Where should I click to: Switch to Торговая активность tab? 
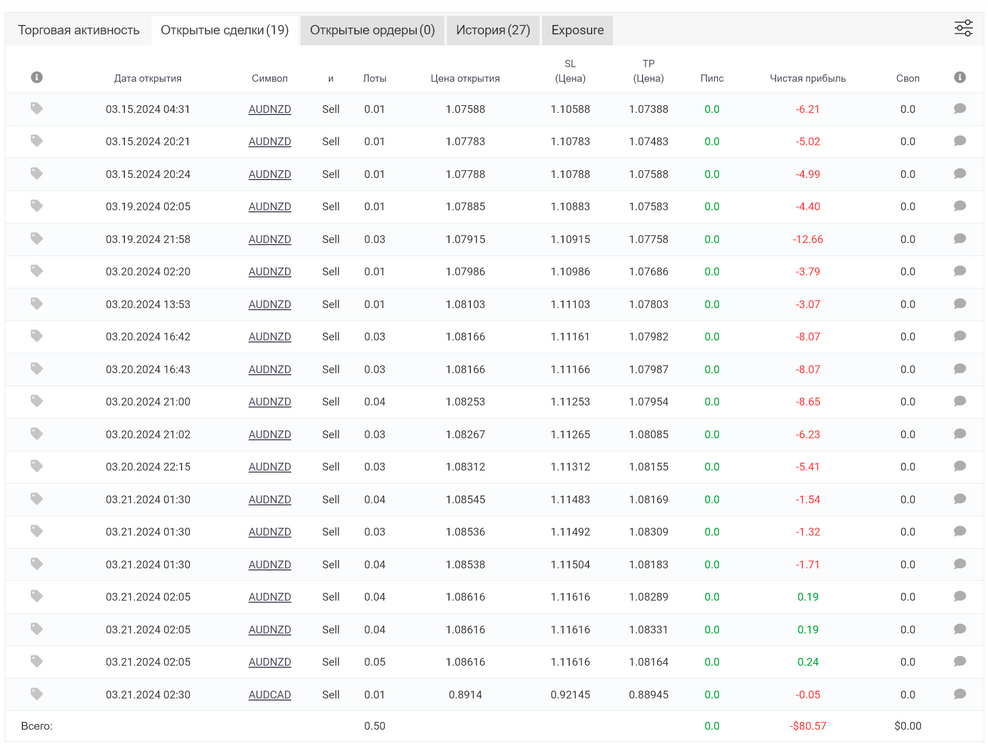[79, 30]
